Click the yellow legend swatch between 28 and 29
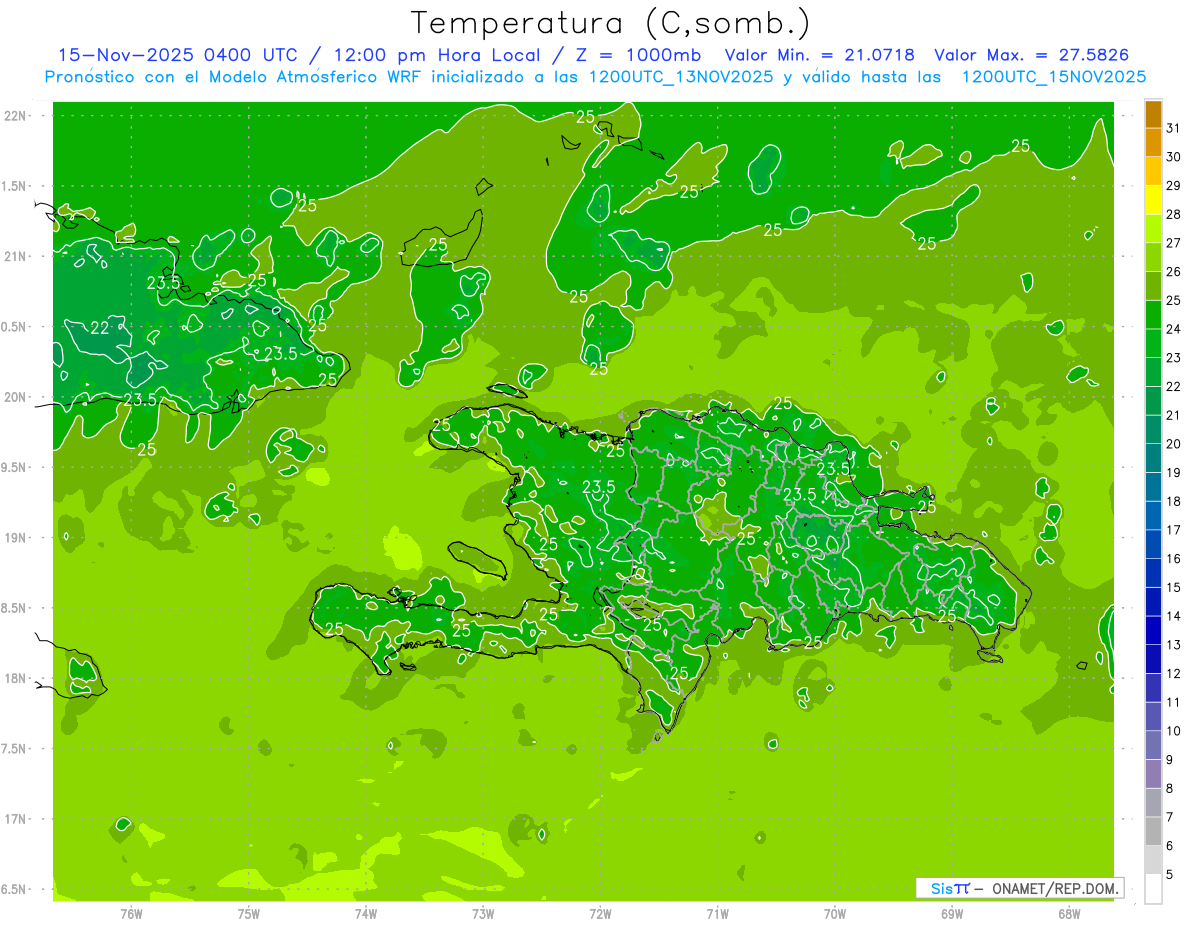 point(1153,200)
